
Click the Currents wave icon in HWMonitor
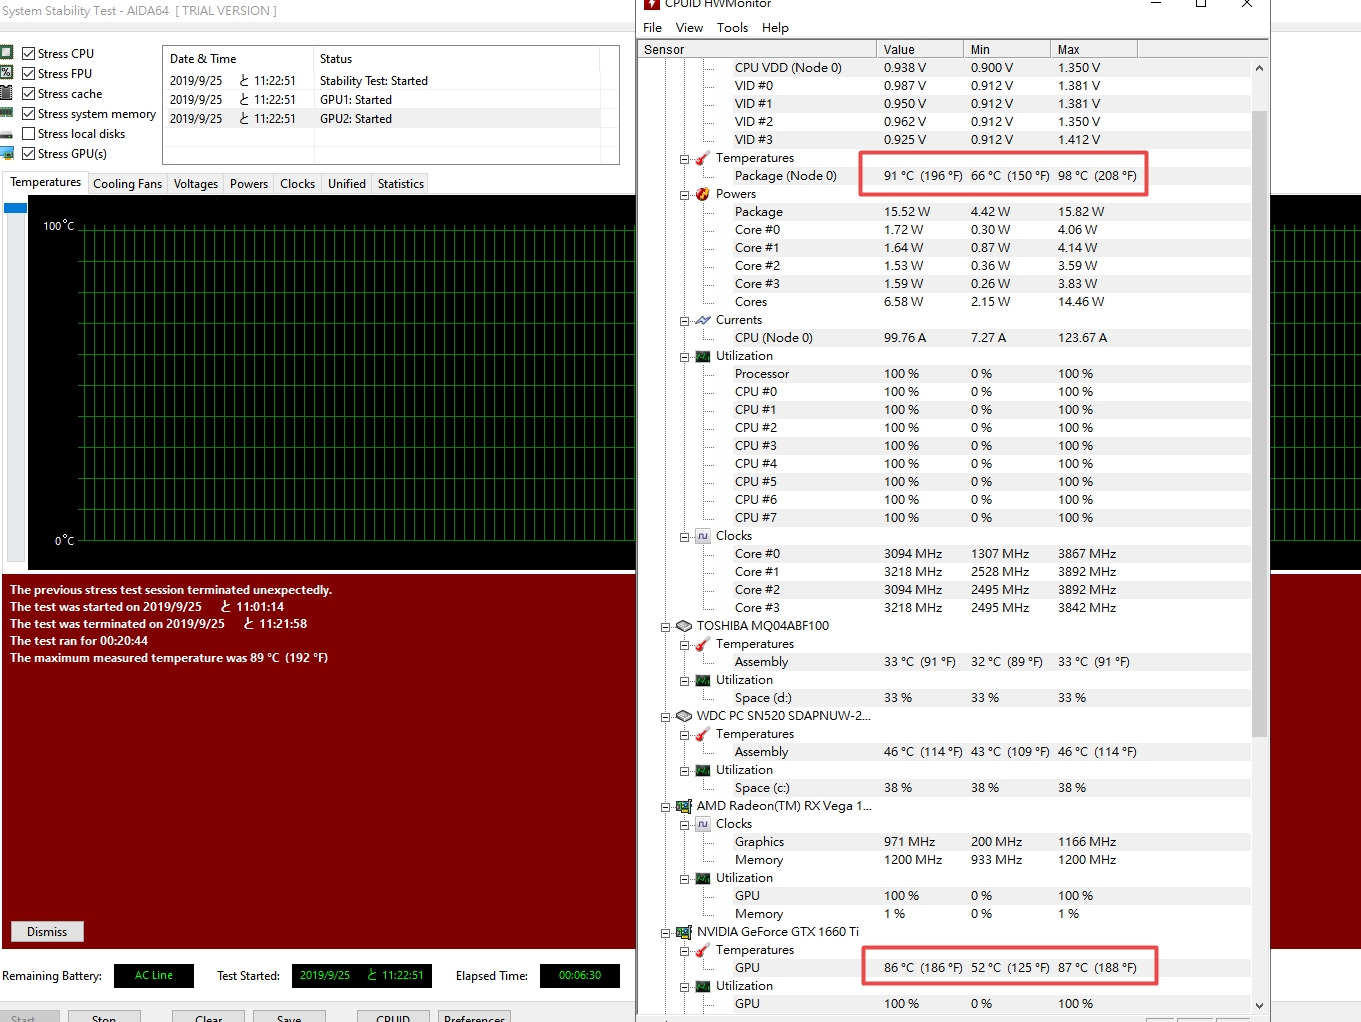click(703, 320)
